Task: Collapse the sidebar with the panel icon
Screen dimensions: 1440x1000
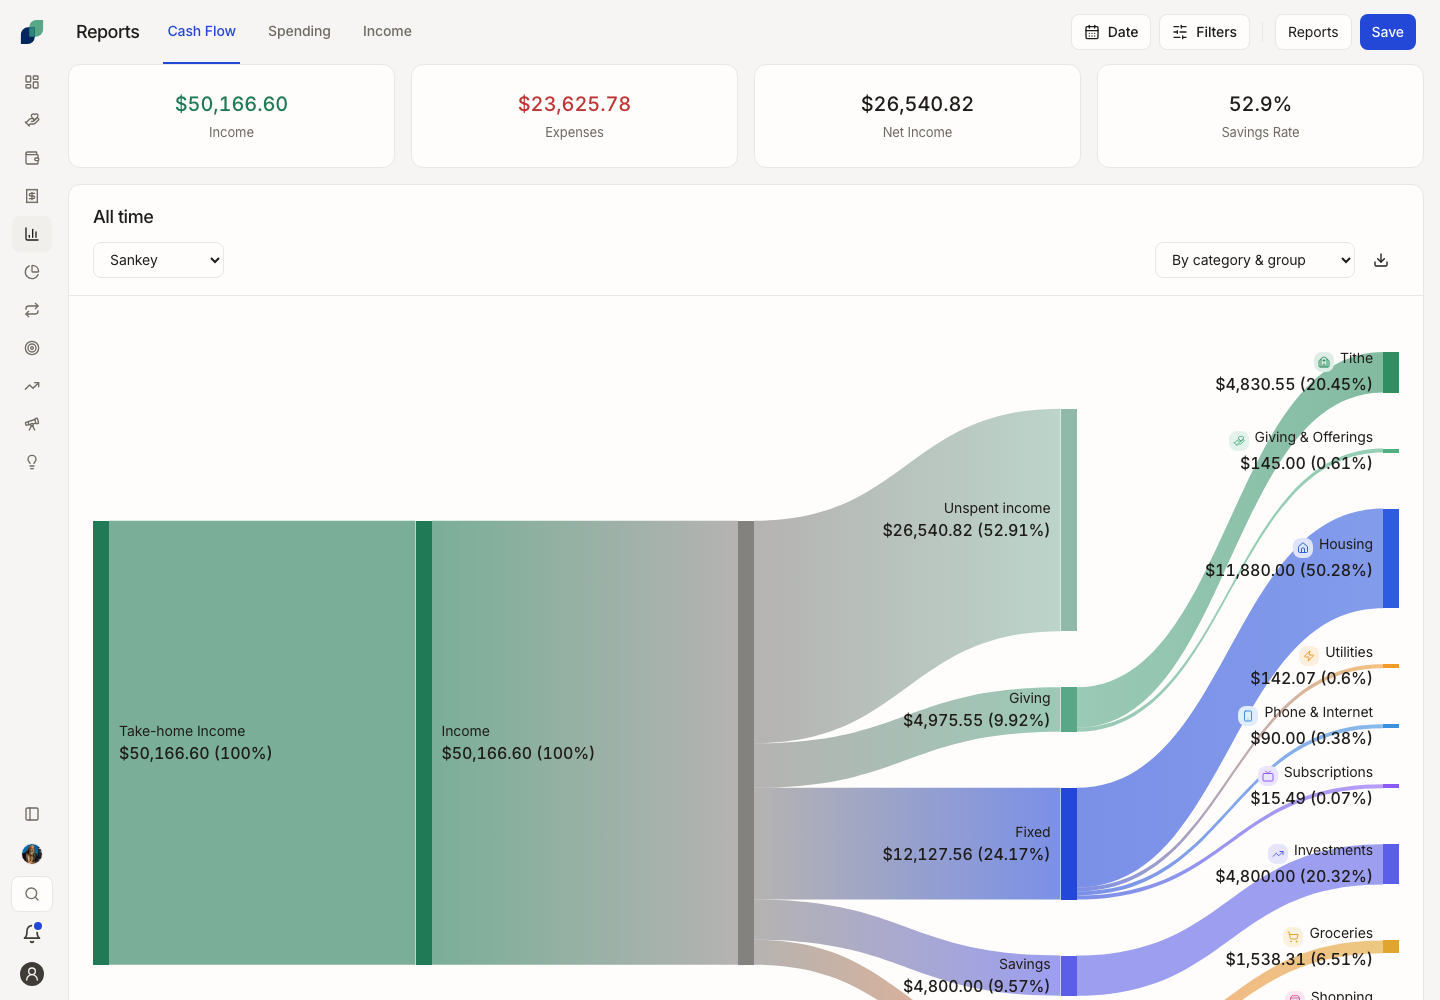Action: pos(32,814)
